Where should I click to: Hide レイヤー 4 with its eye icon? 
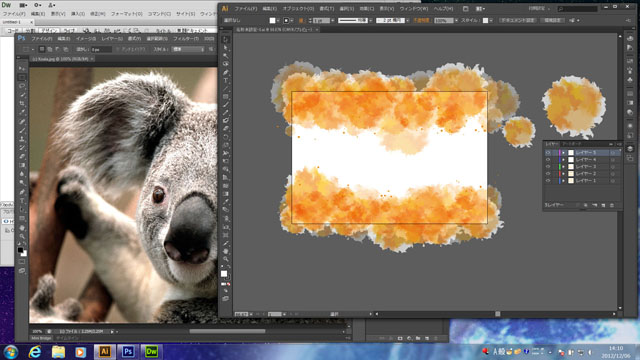(x=548, y=160)
